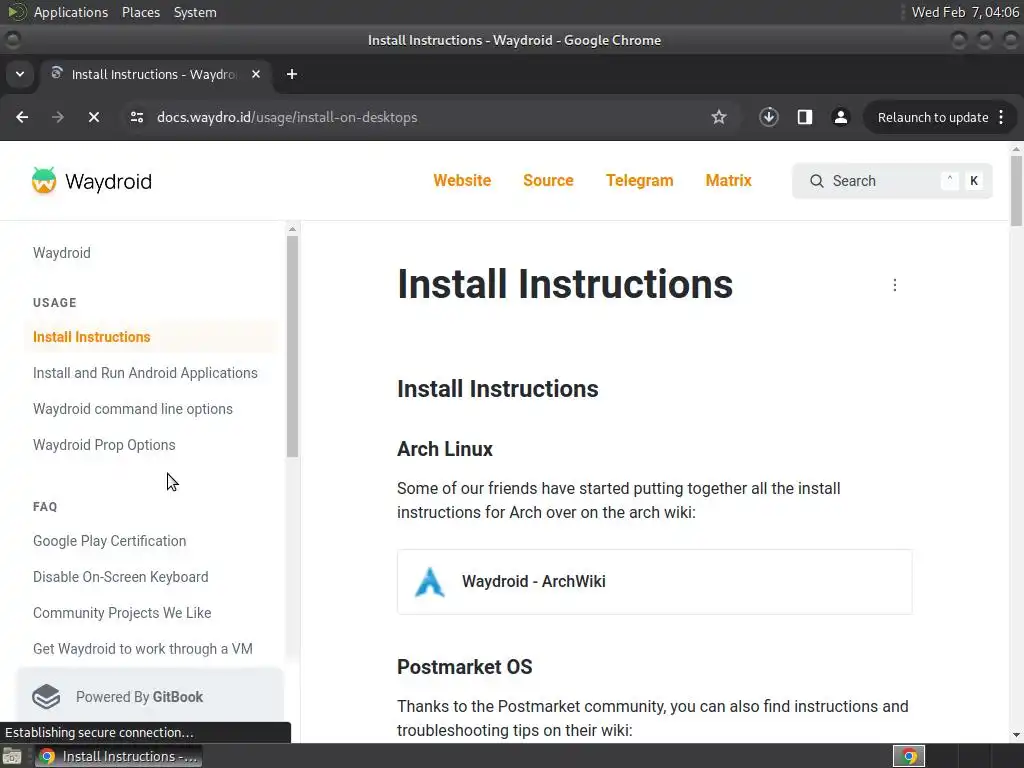Open the Waydroid - ArchWiki card
1024x768 pixels.
point(654,582)
